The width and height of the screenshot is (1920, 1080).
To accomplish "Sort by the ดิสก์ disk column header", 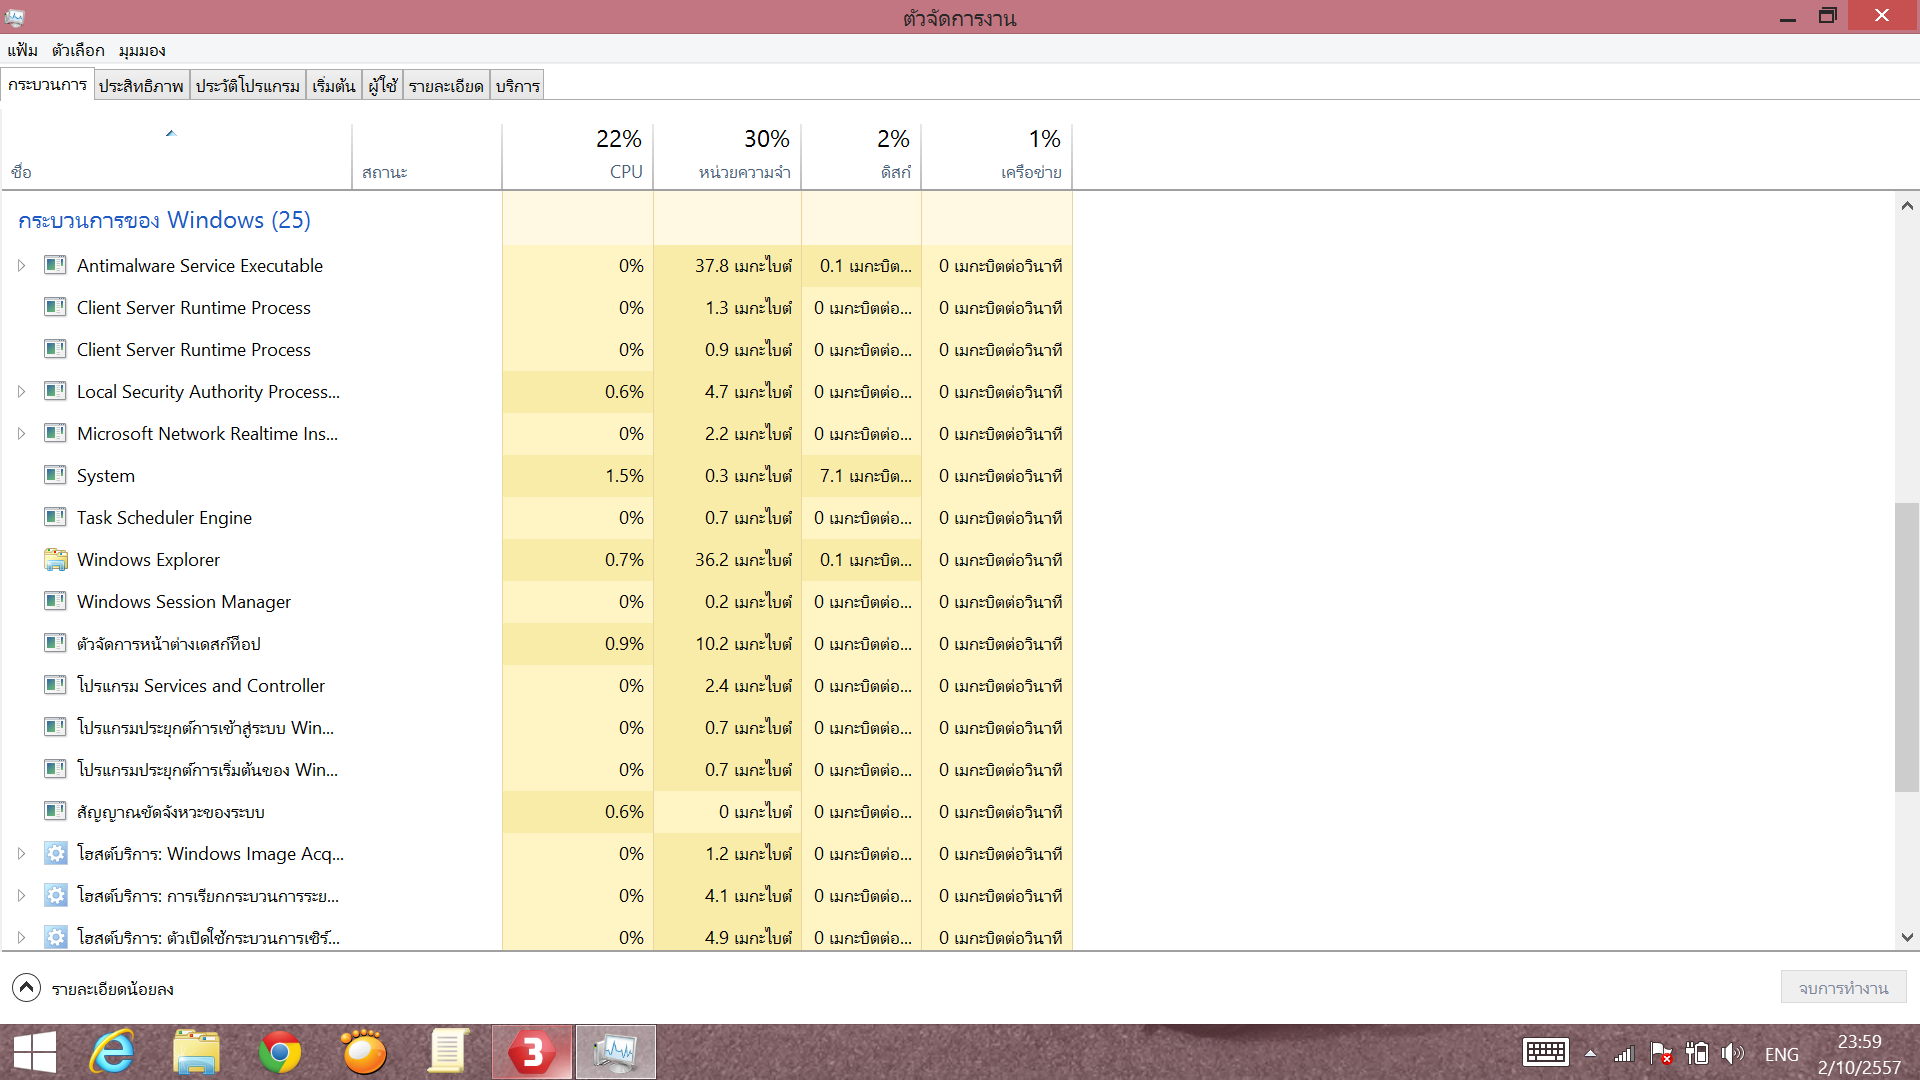I will (x=862, y=155).
